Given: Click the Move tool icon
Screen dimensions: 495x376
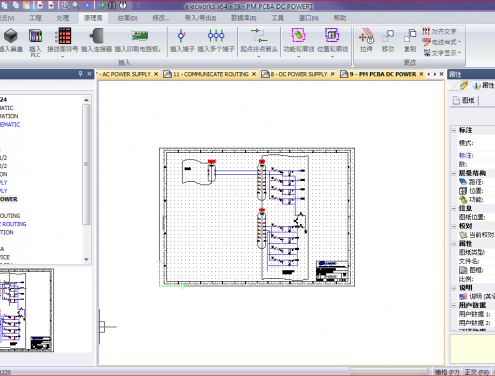Looking at the screenshot, I should click(388, 36).
